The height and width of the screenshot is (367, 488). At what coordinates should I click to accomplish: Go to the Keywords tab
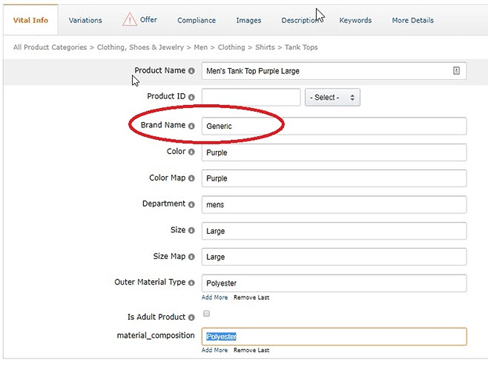[x=355, y=20]
